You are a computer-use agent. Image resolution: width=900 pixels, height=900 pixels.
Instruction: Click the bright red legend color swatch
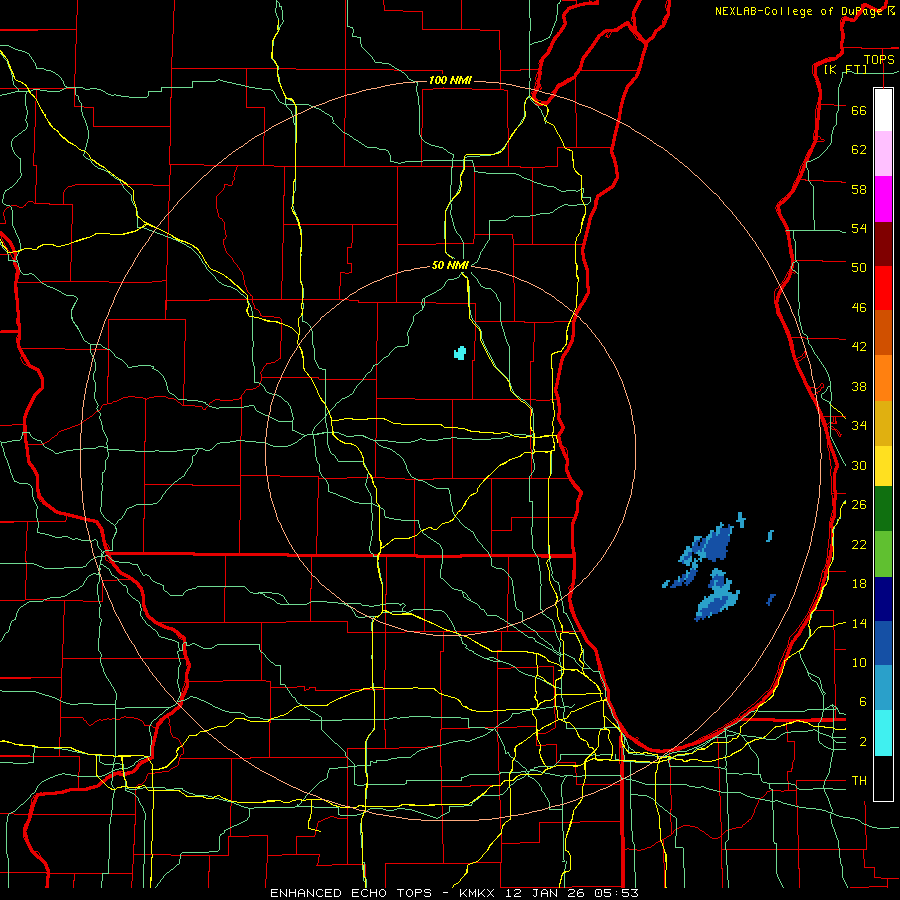tap(883, 288)
